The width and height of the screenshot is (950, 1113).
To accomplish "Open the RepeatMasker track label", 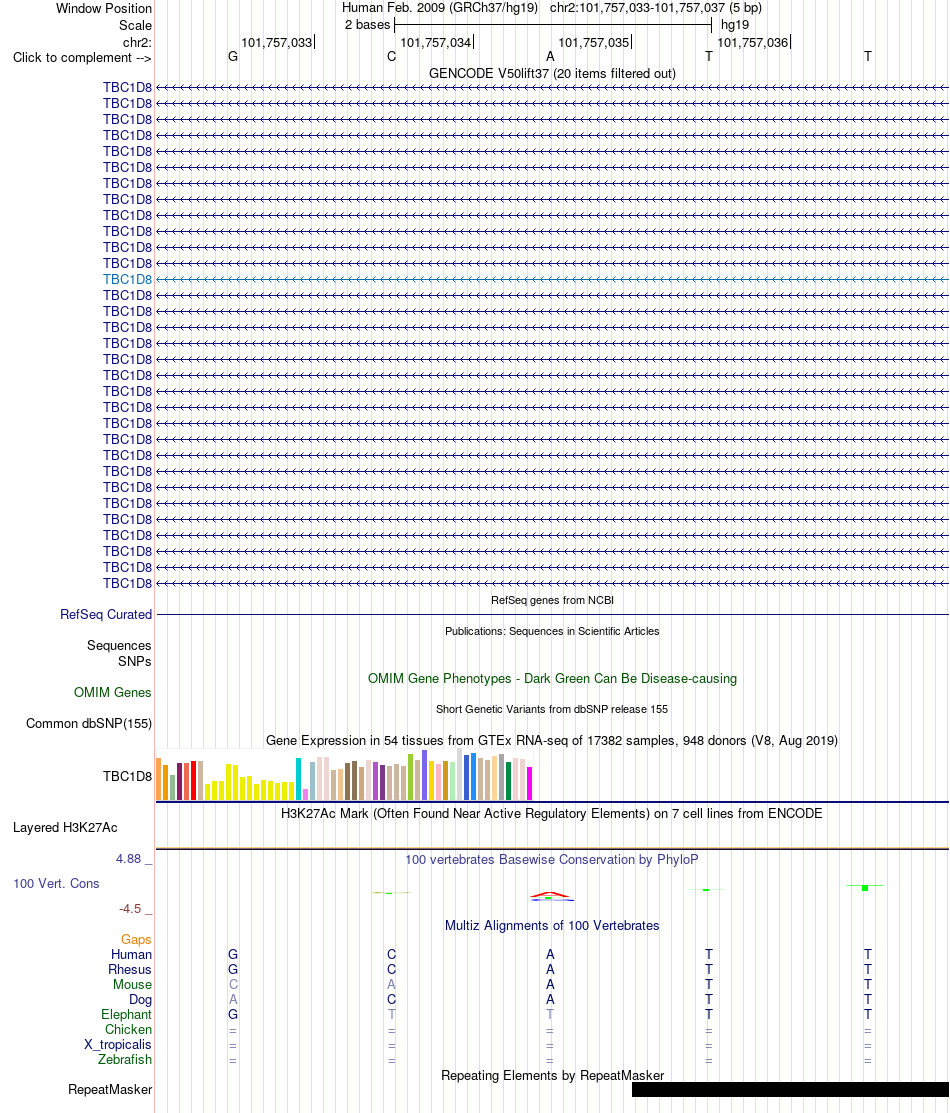I will coord(110,1089).
